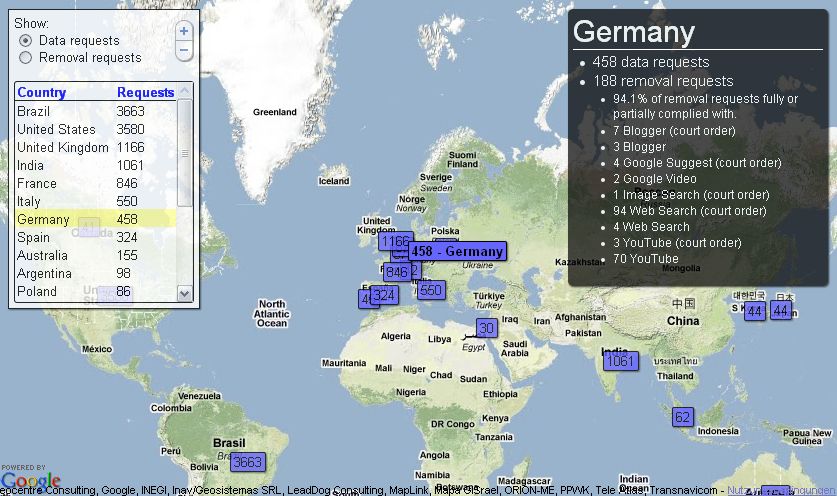Sort table by Requests column header
837x496 pixels.
pos(145,92)
